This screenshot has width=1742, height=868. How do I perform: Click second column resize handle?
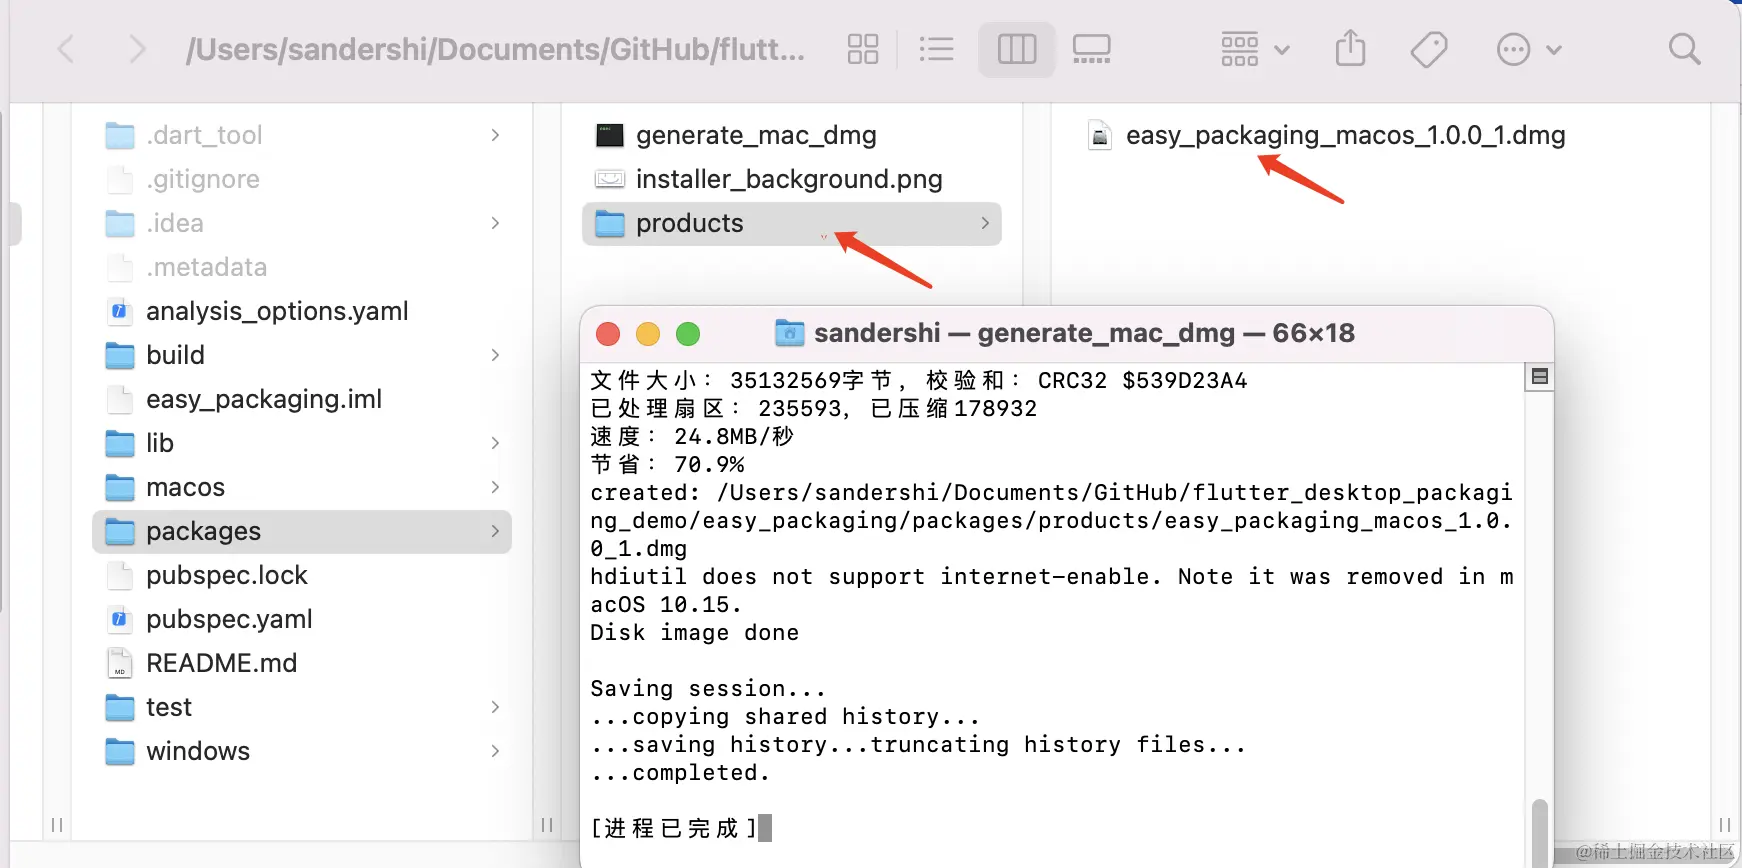(x=547, y=825)
